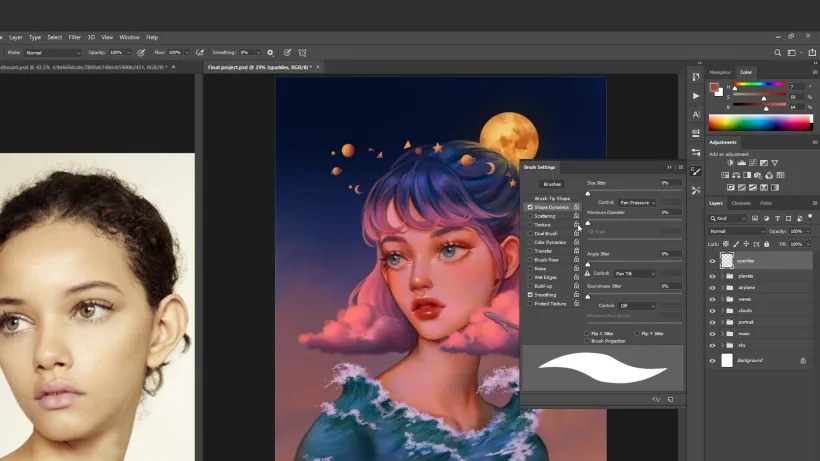
Task: Add Brightness/Contrast adjustment sun icon
Action: pyautogui.click(x=730, y=163)
